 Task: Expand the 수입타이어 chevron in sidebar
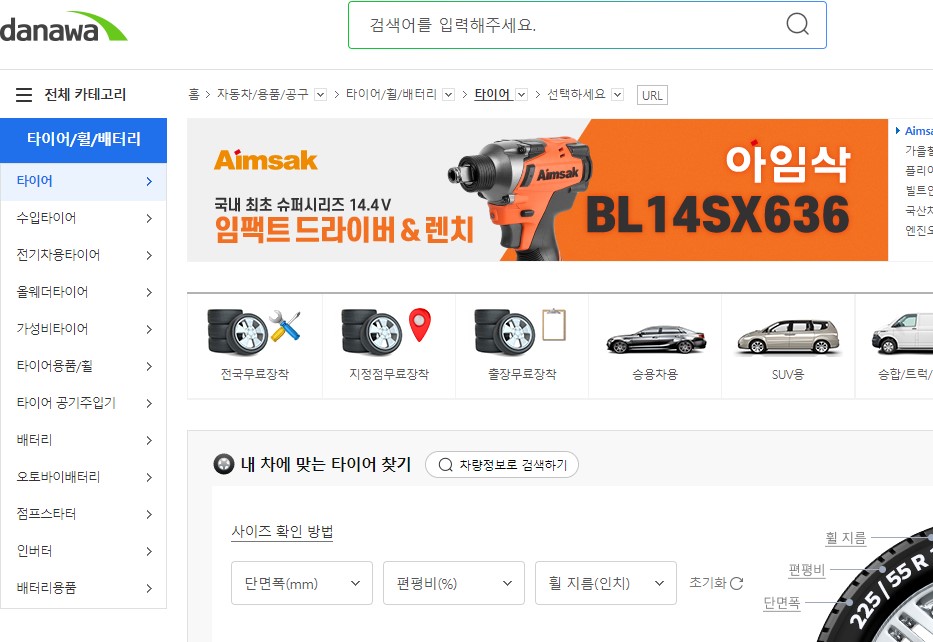pos(149,218)
